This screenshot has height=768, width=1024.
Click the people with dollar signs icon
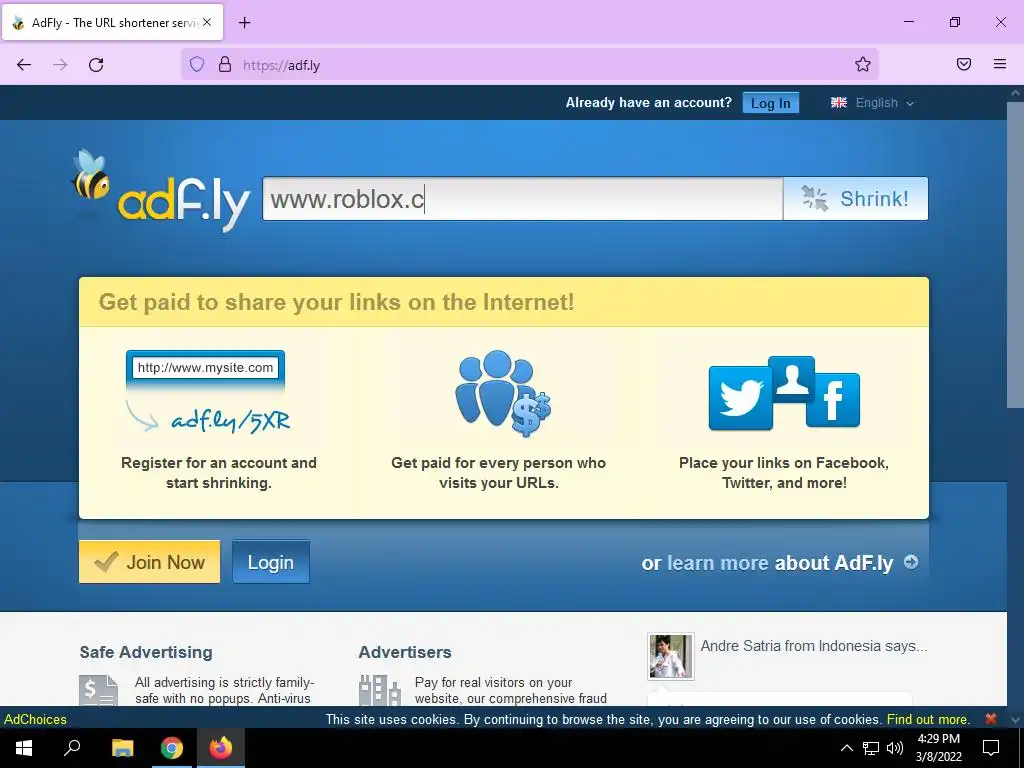click(503, 393)
